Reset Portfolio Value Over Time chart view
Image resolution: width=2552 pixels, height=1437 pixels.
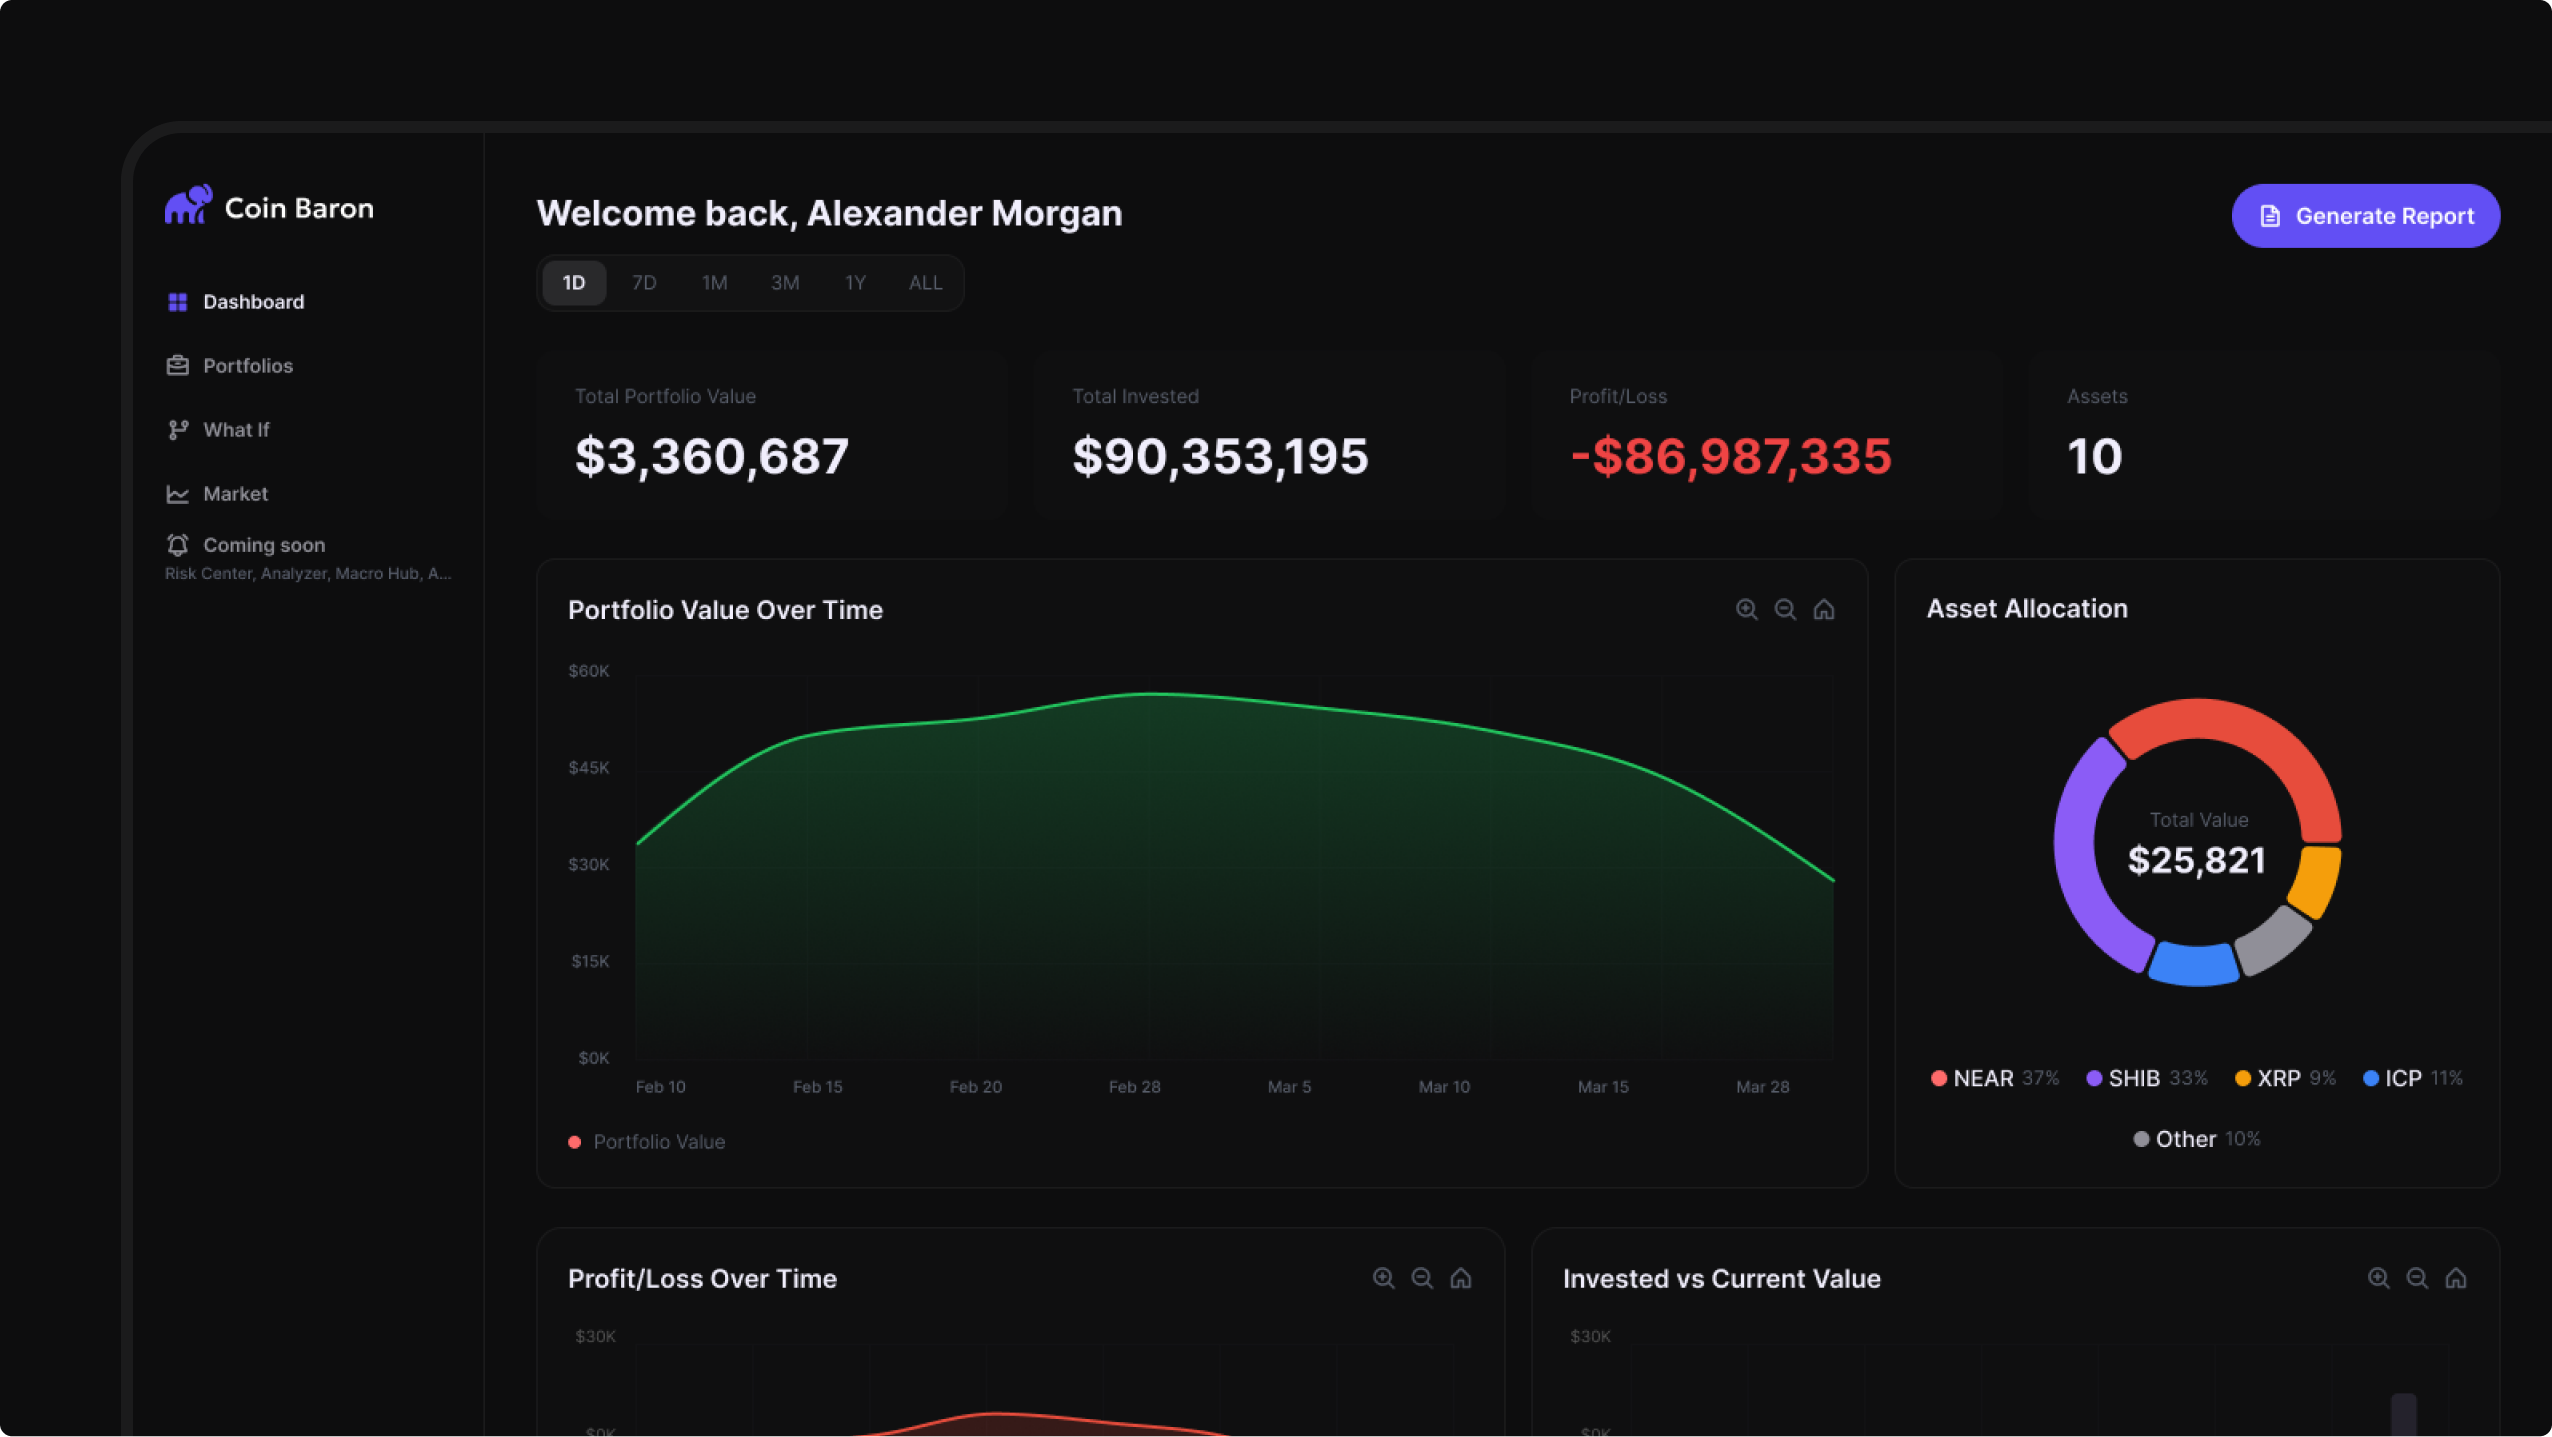[x=1824, y=610]
